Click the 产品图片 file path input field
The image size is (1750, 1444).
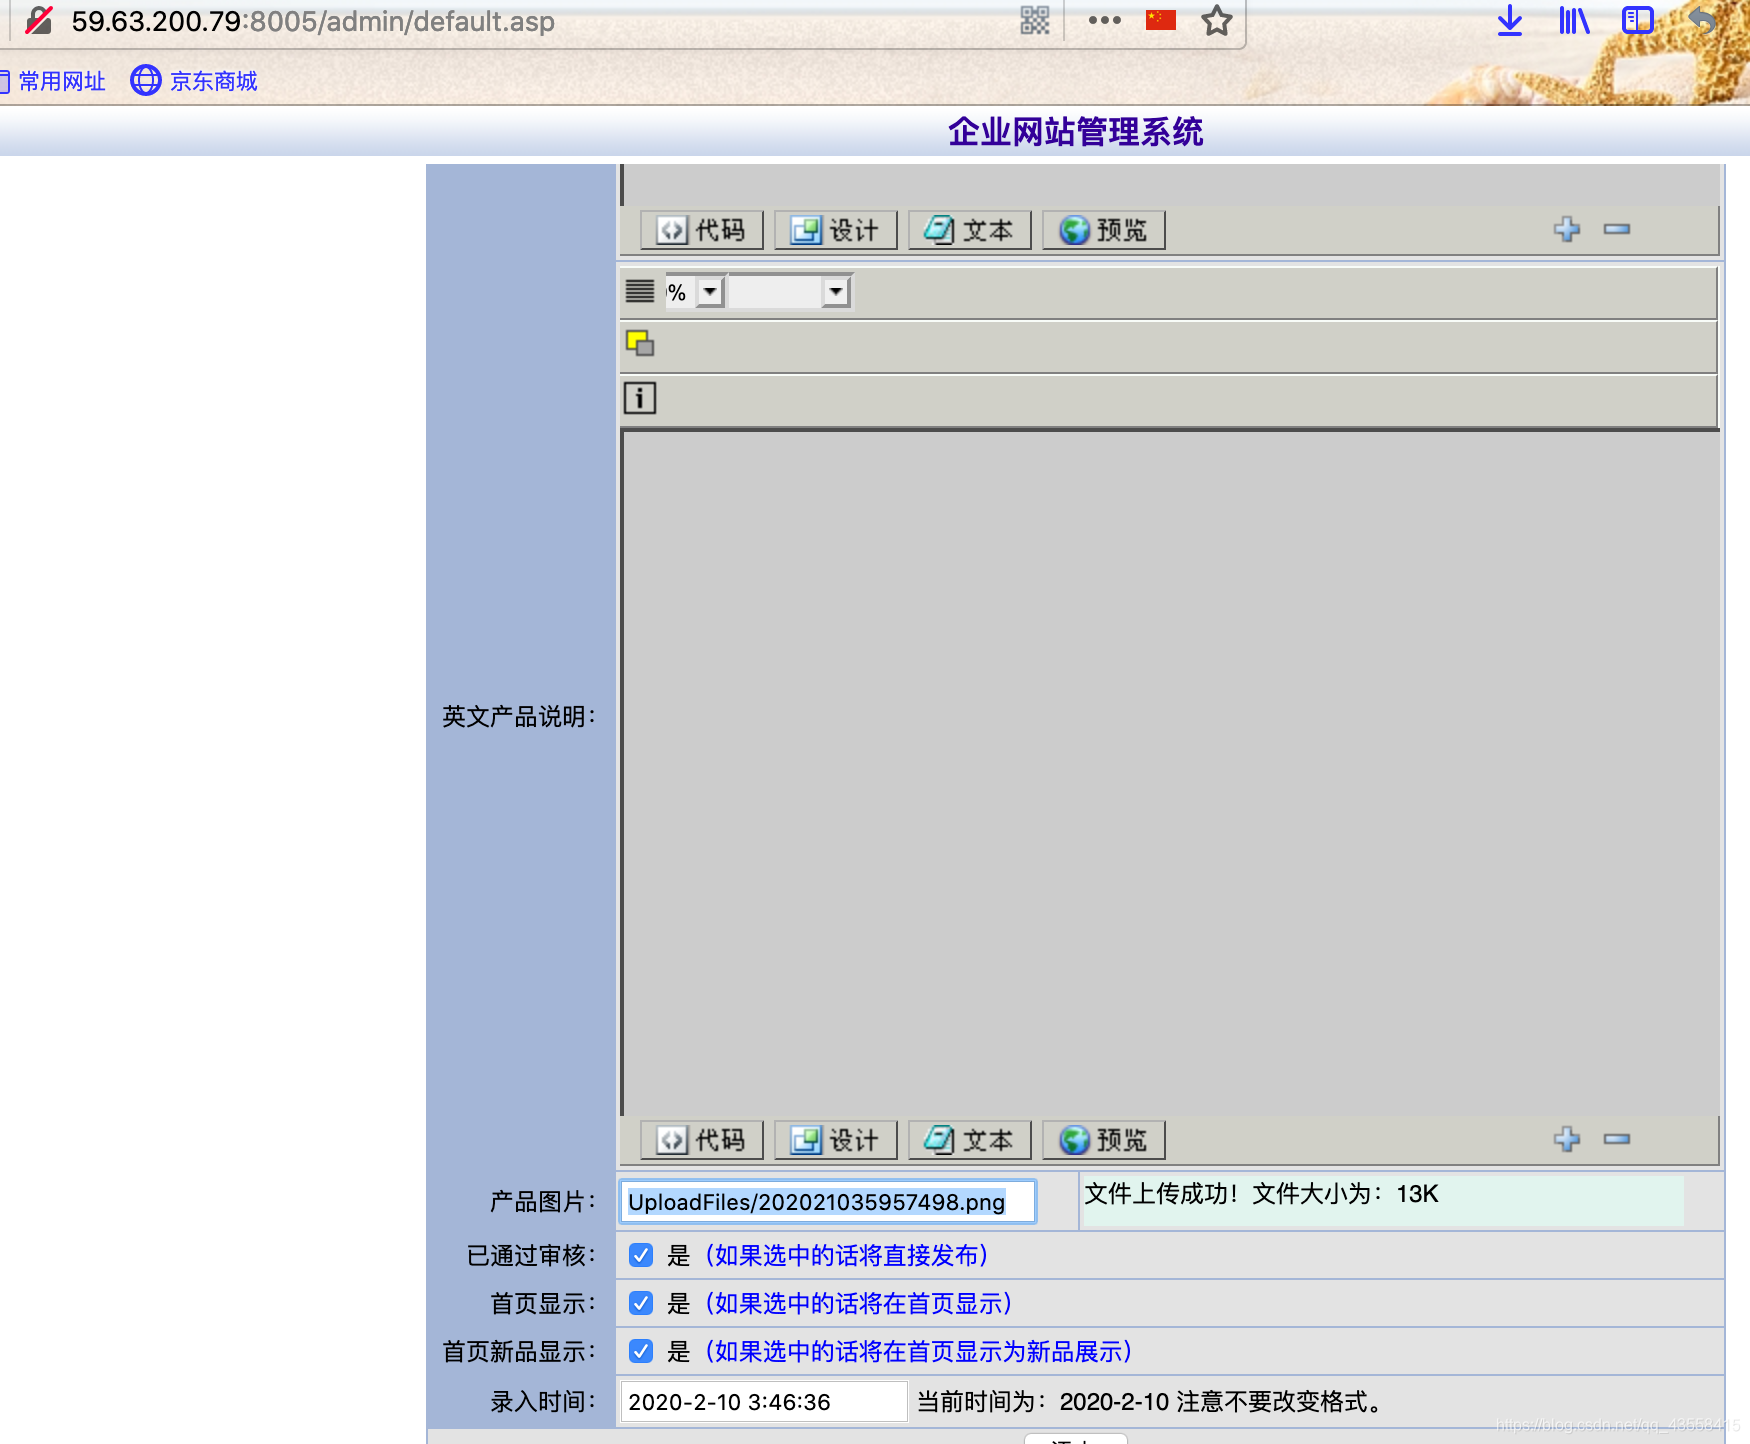[828, 1202]
